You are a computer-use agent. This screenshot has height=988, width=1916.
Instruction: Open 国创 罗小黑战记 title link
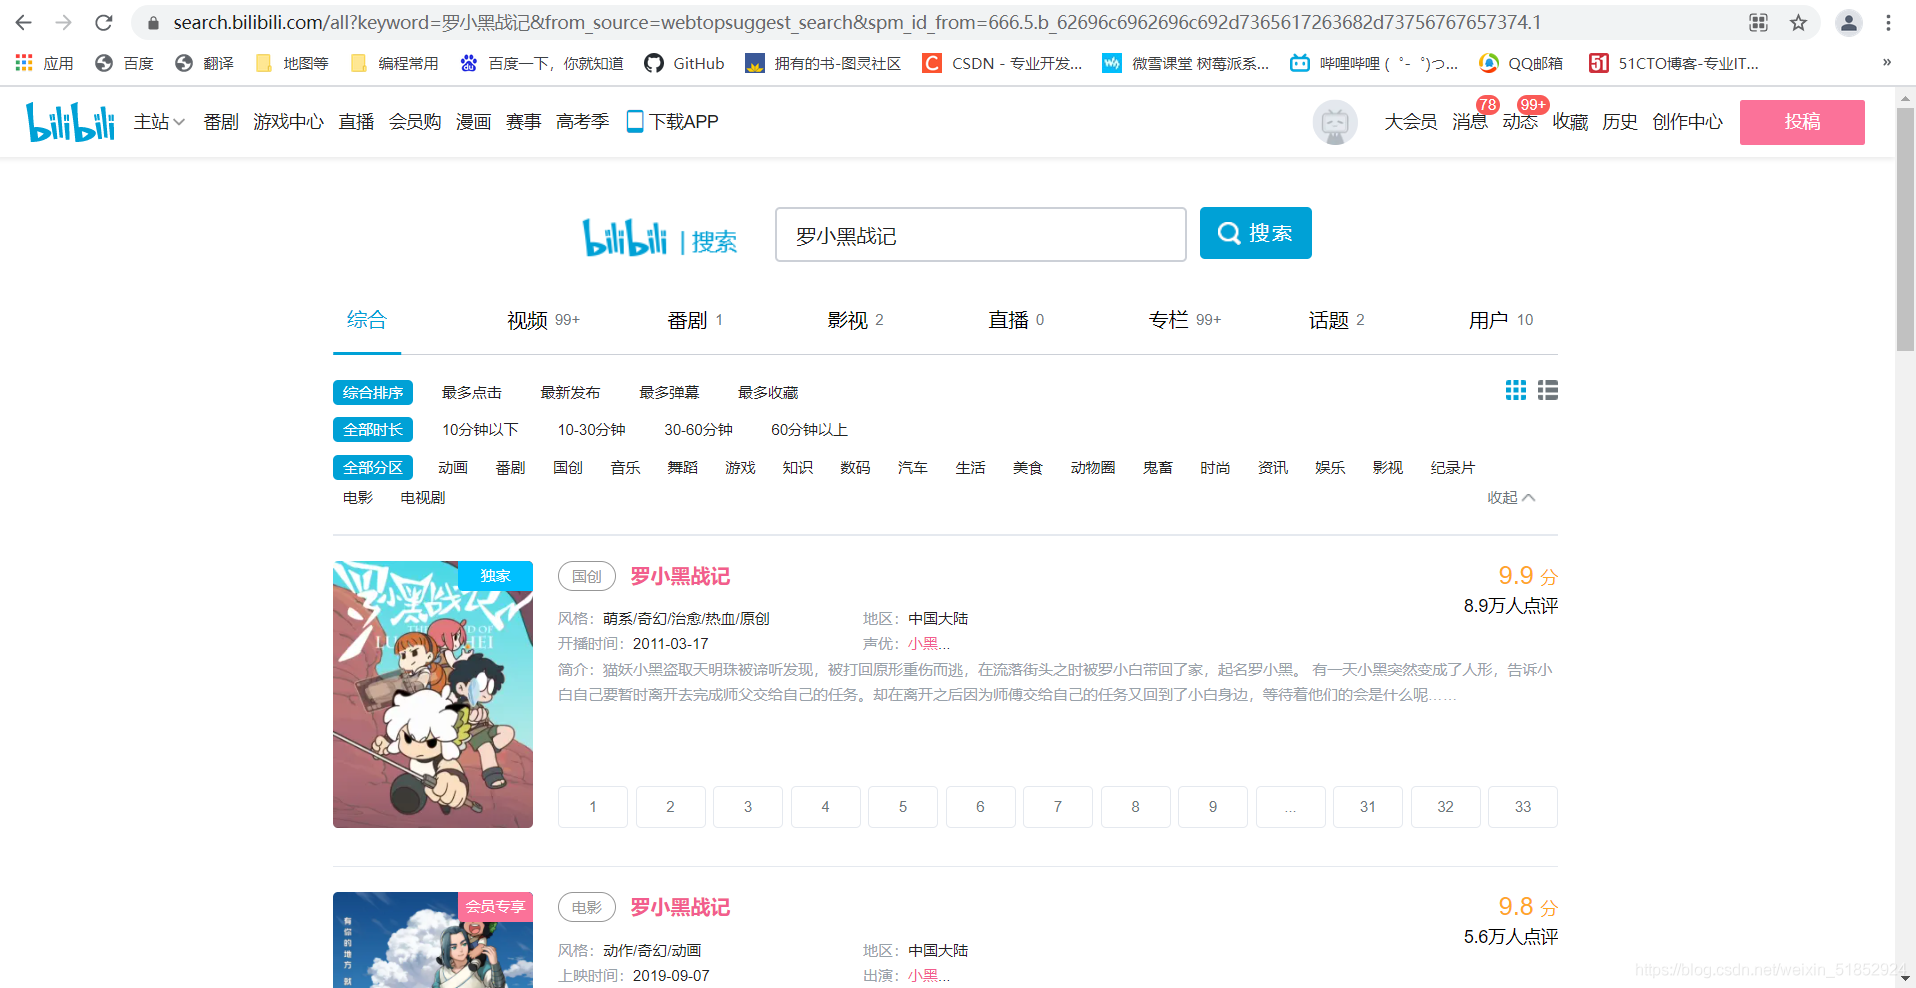tap(680, 576)
